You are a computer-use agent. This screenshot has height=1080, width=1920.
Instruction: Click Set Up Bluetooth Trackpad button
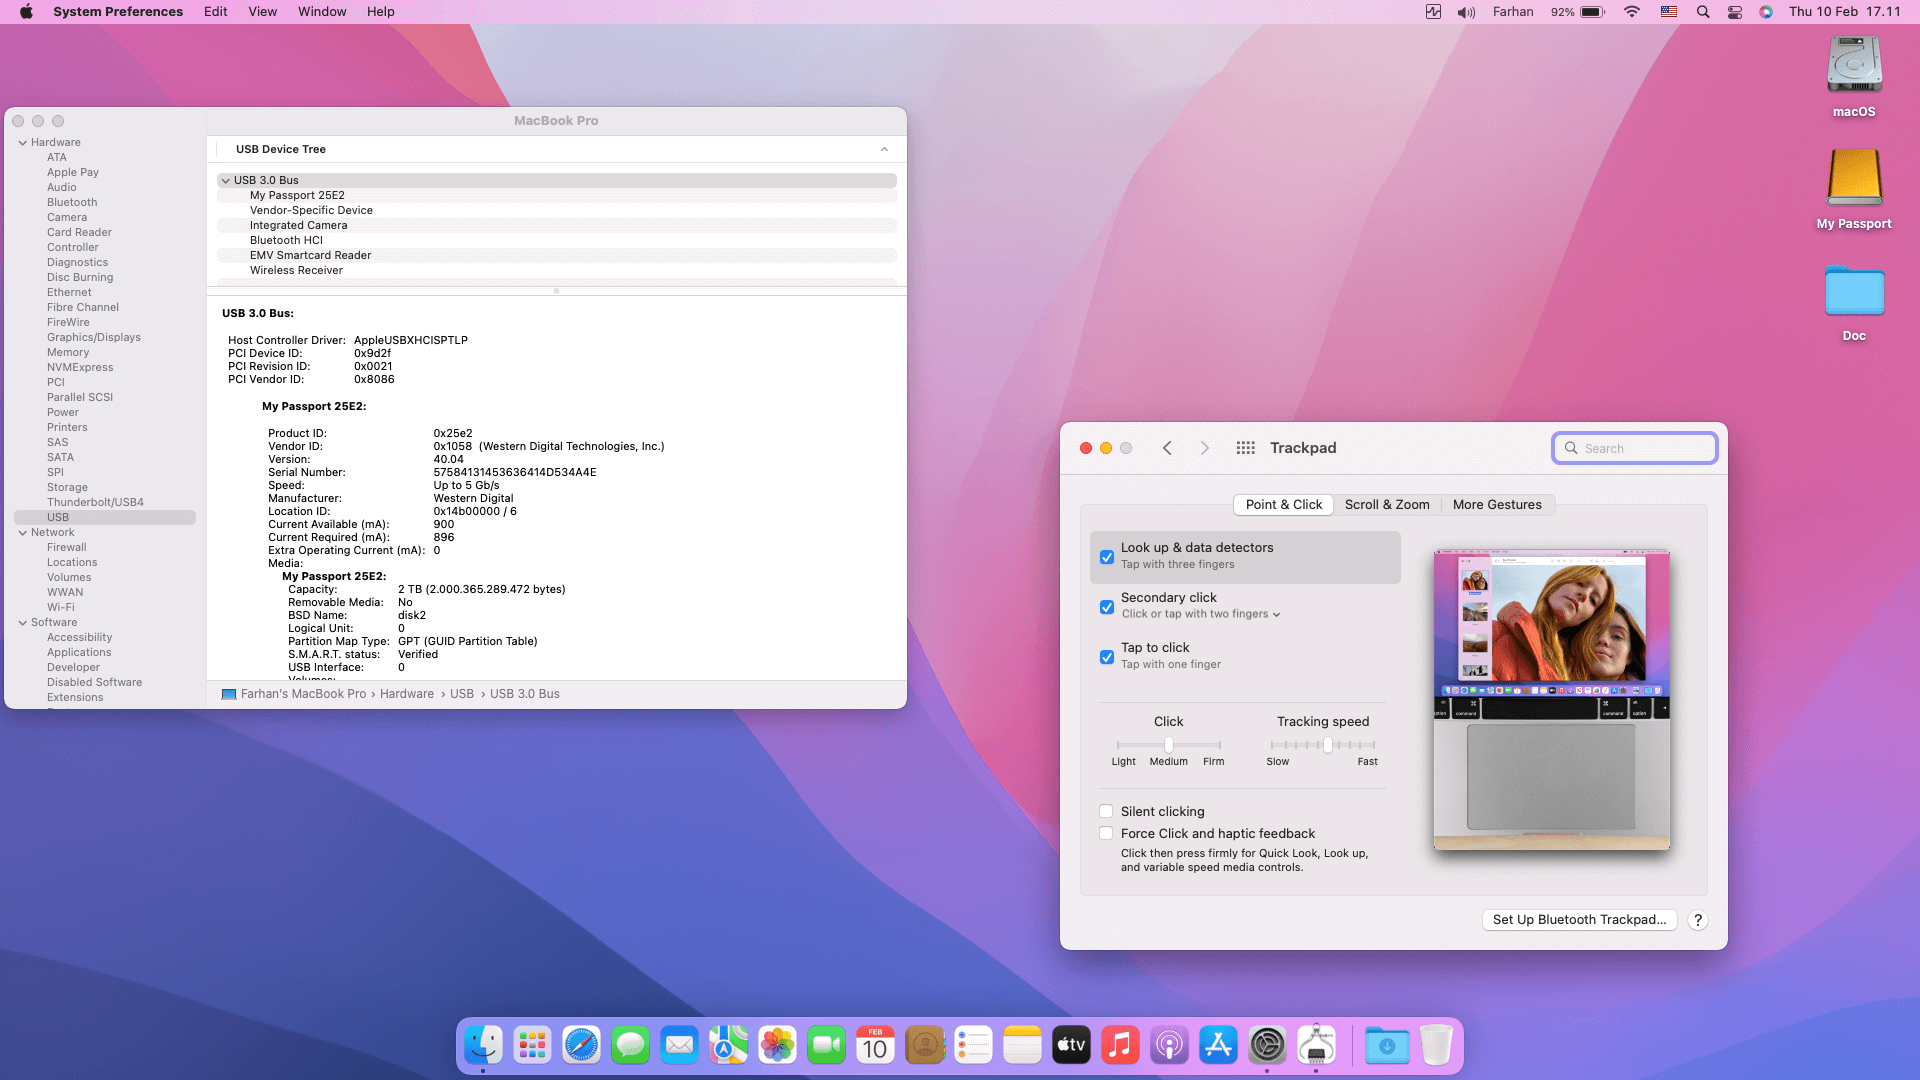click(x=1579, y=920)
